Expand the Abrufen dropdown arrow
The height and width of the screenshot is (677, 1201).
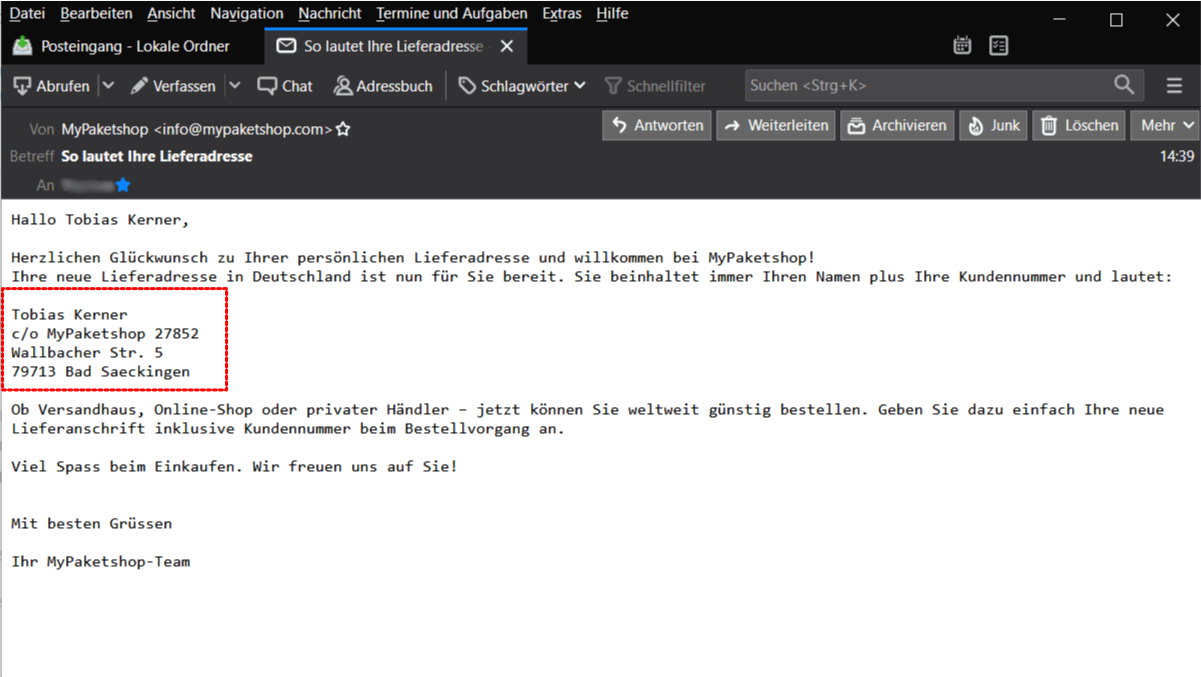pyautogui.click(x=108, y=86)
